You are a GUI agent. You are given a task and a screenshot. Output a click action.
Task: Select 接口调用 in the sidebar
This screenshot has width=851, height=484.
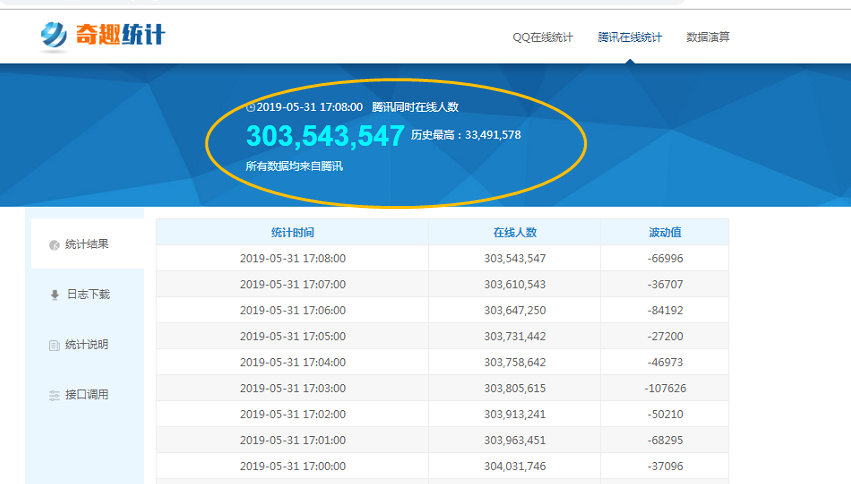click(87, 394)
